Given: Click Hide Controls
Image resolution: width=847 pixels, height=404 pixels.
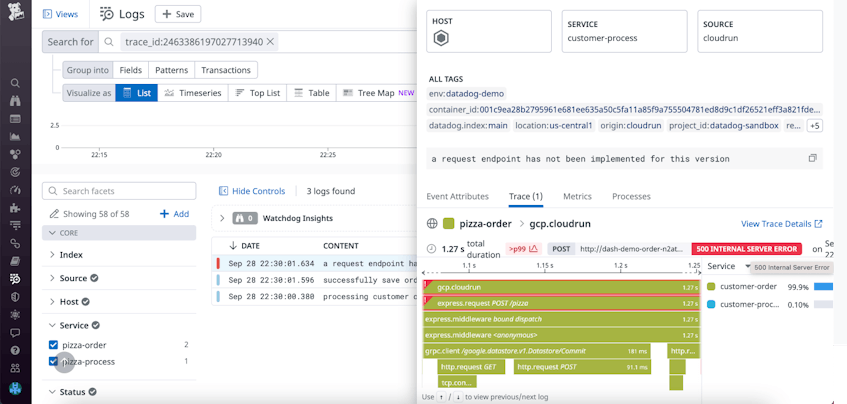Looking at the screenshot, I should click(252, 191).
